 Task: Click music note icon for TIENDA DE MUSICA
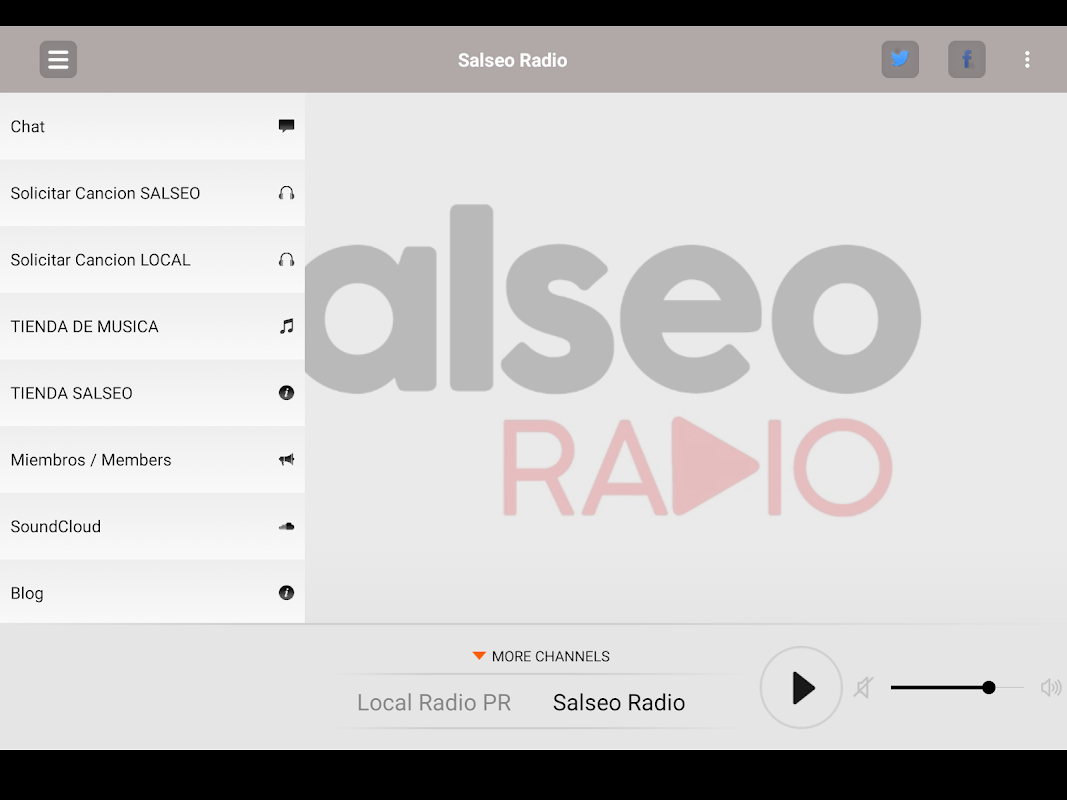(x=286, y=326)
